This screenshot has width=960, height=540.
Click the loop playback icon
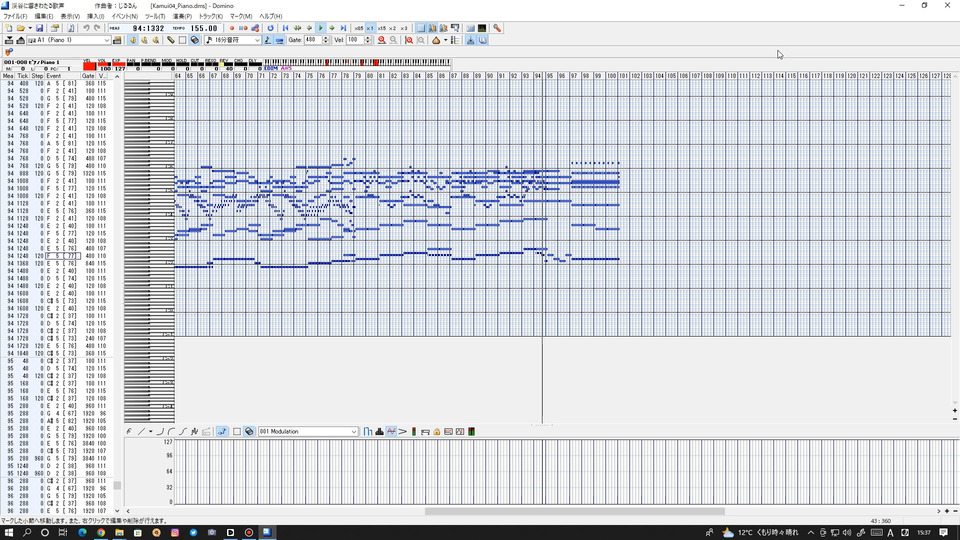coord(271,28)
